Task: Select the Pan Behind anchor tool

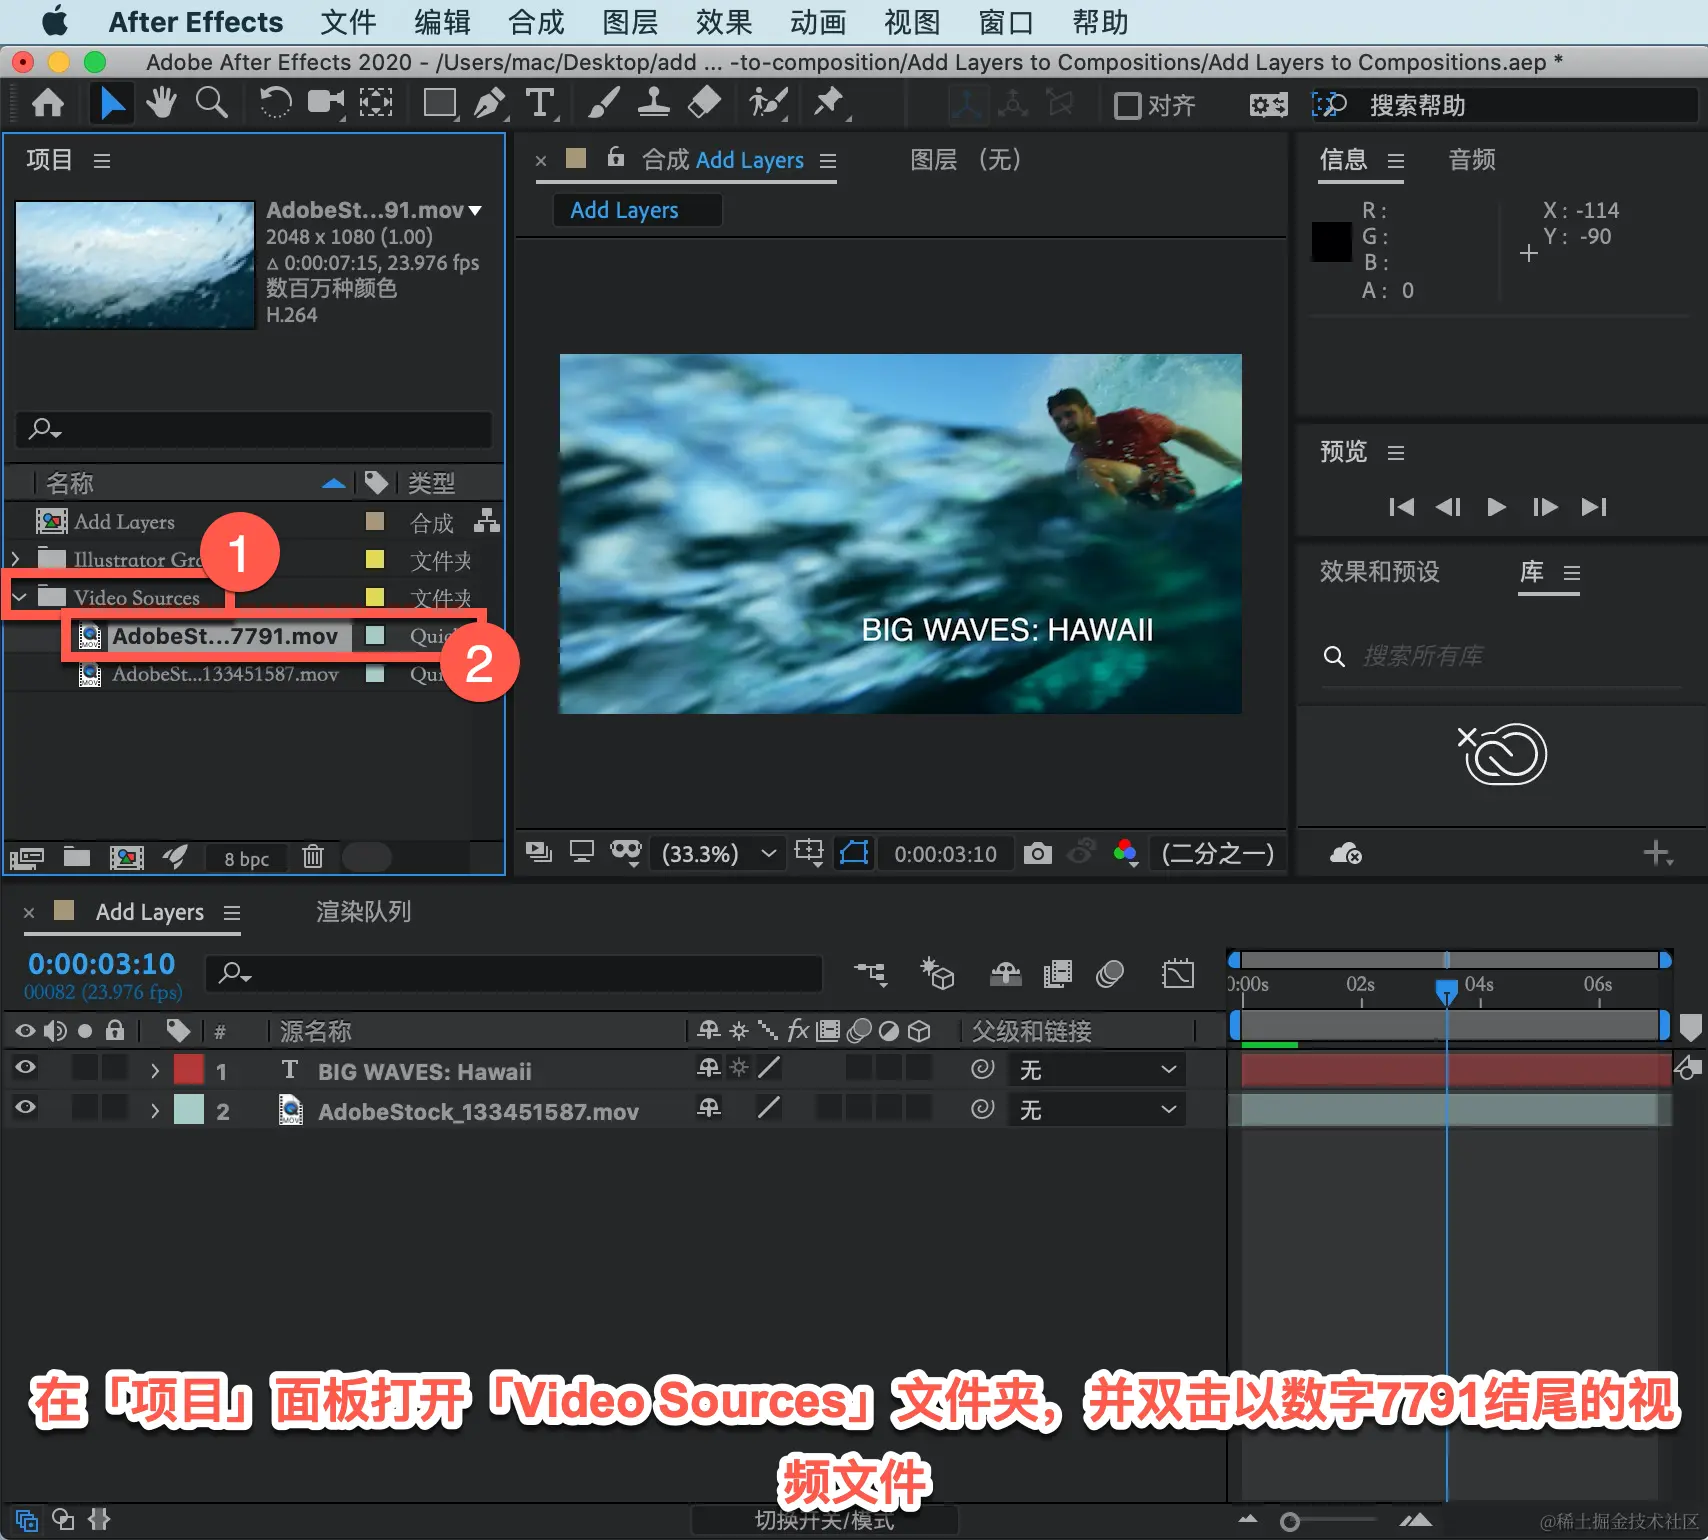Action: (376, 103)
